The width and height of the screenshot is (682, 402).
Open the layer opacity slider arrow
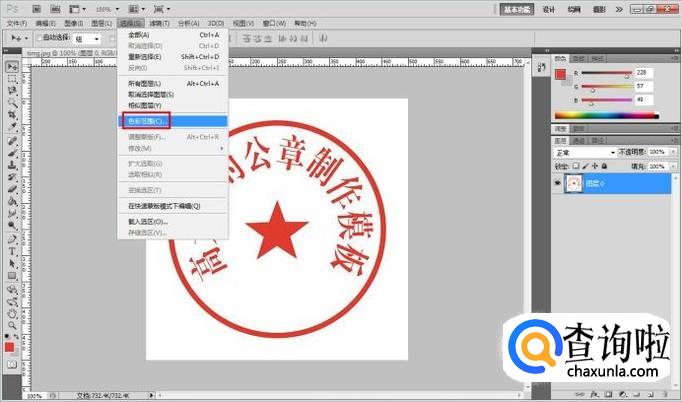click(673, 152)
